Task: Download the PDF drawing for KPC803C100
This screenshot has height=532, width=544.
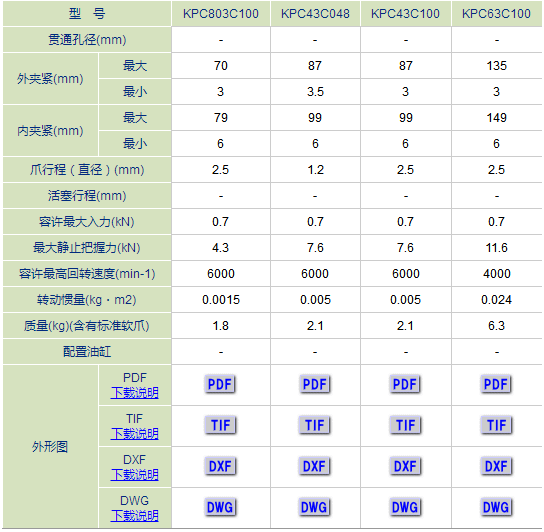Action: coord(220,384)
